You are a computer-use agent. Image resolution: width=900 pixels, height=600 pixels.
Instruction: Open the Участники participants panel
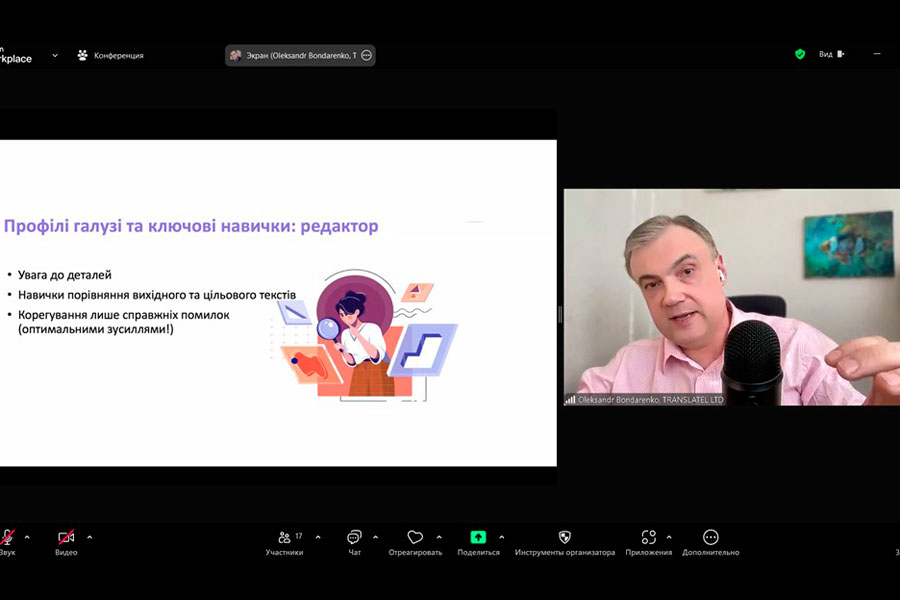point(285,542)
